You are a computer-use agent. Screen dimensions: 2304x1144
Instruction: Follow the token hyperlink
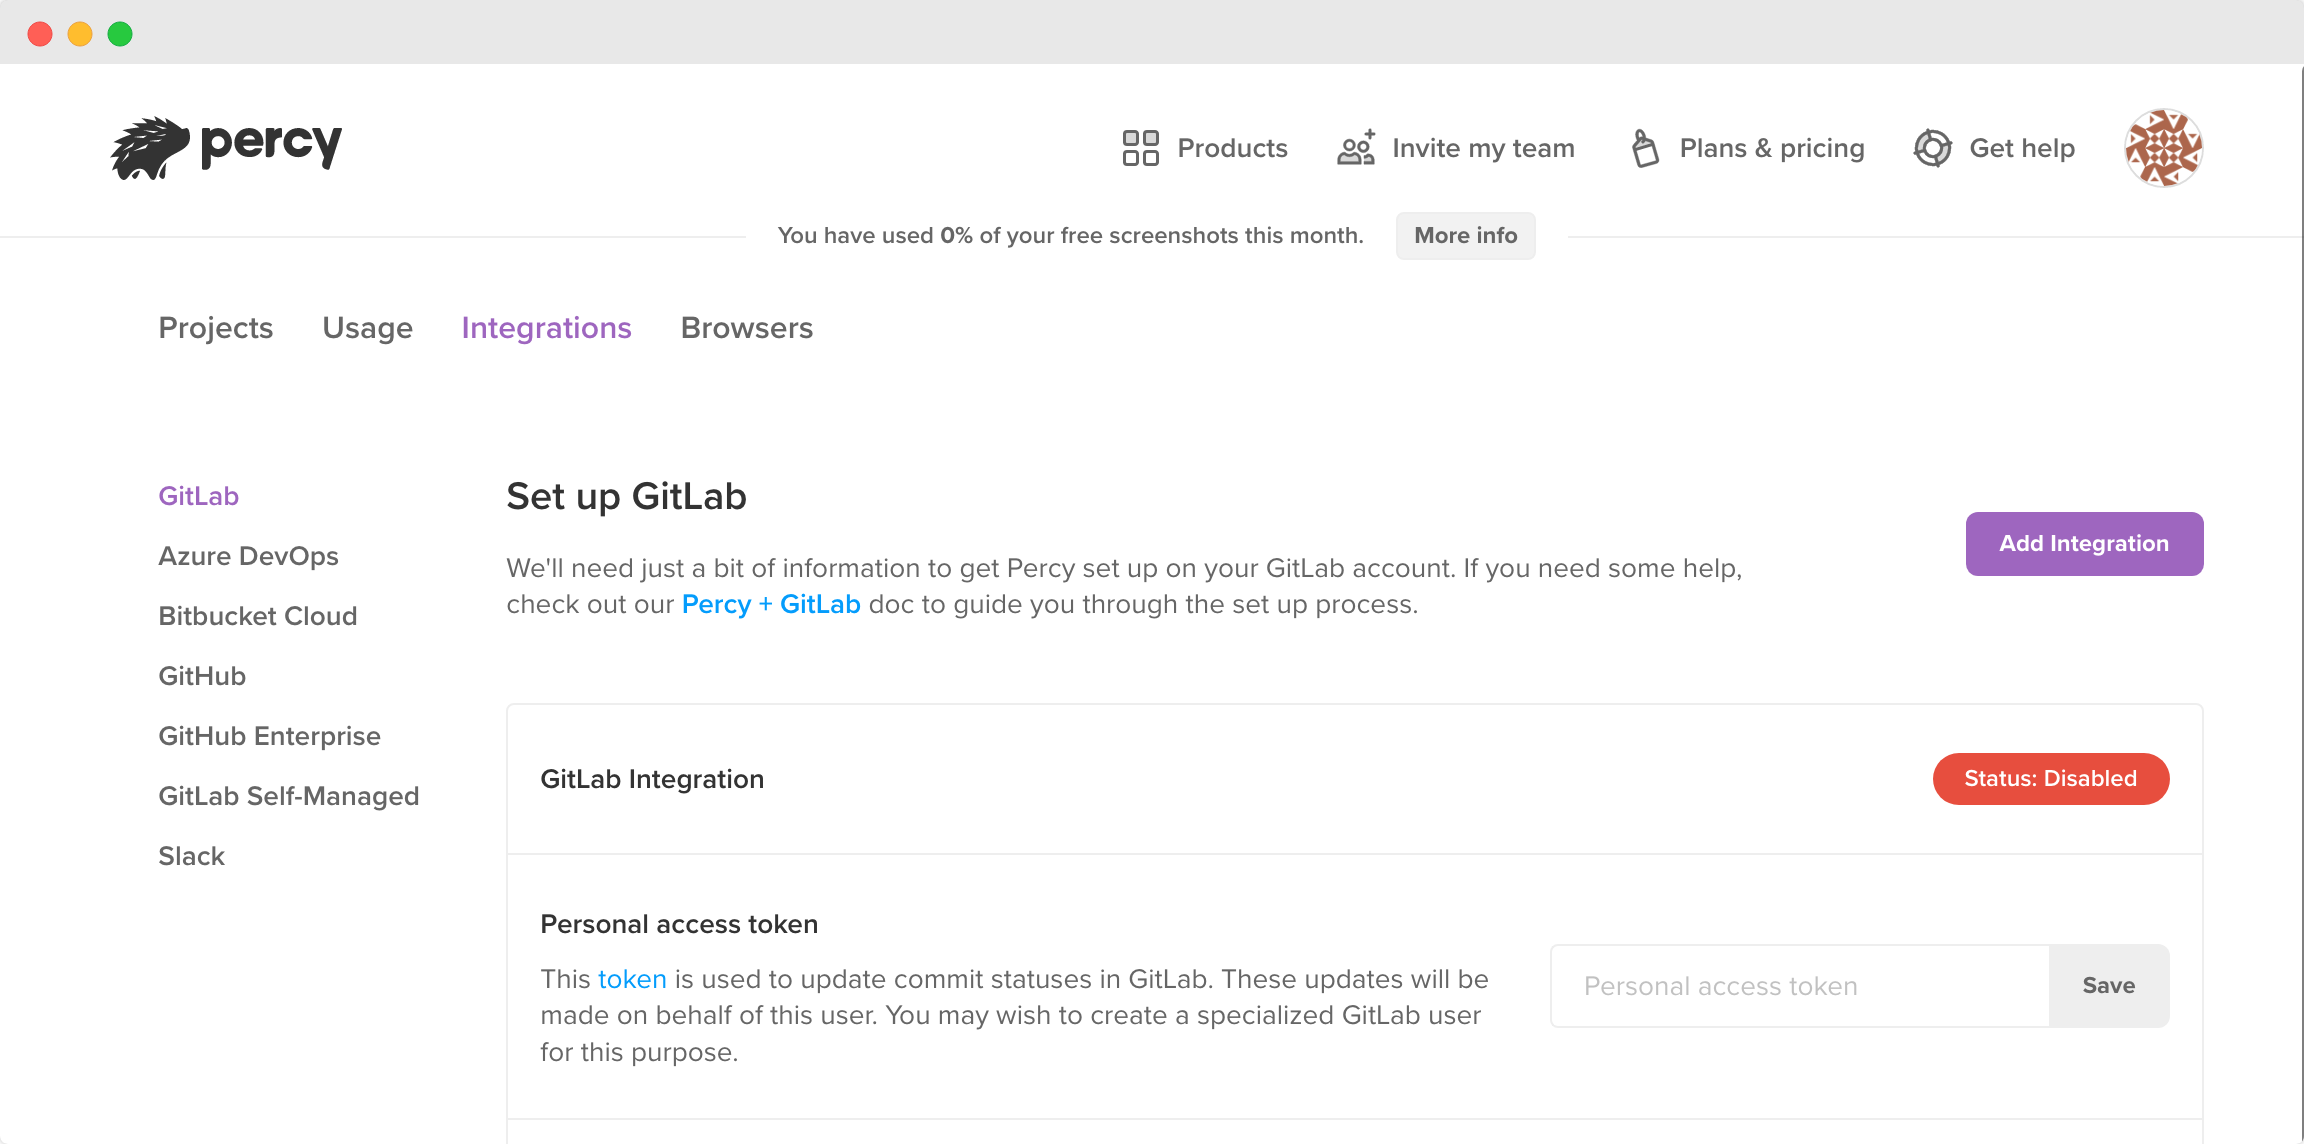click(632, 979)
